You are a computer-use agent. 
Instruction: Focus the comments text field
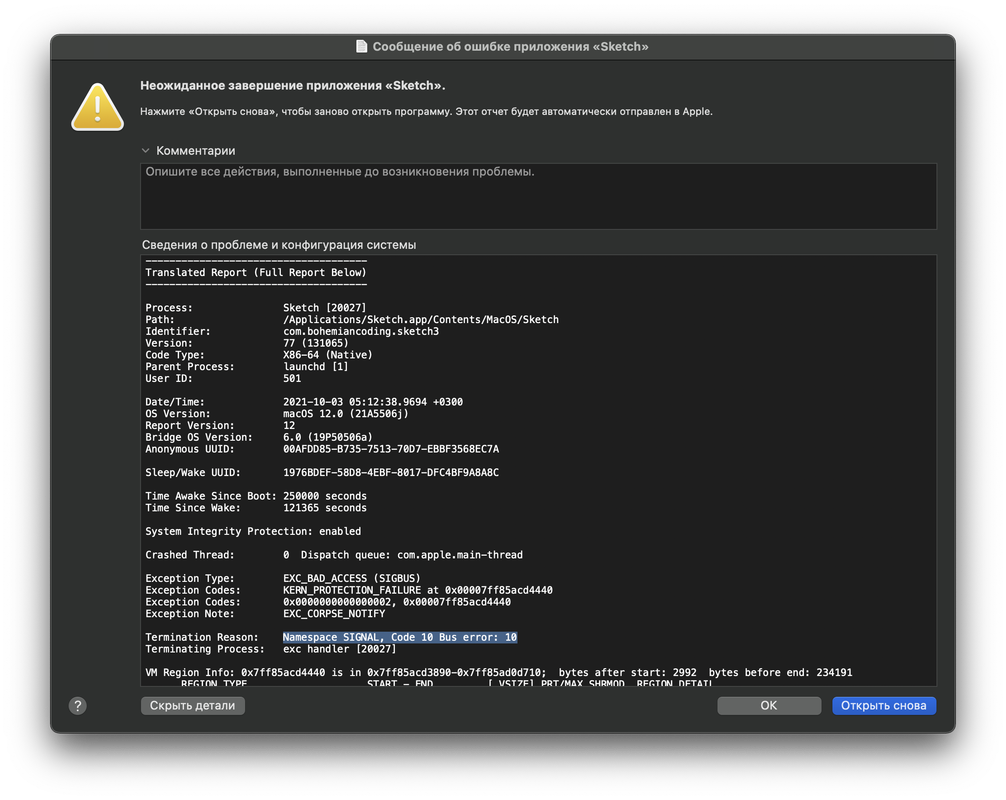(538, 196)
